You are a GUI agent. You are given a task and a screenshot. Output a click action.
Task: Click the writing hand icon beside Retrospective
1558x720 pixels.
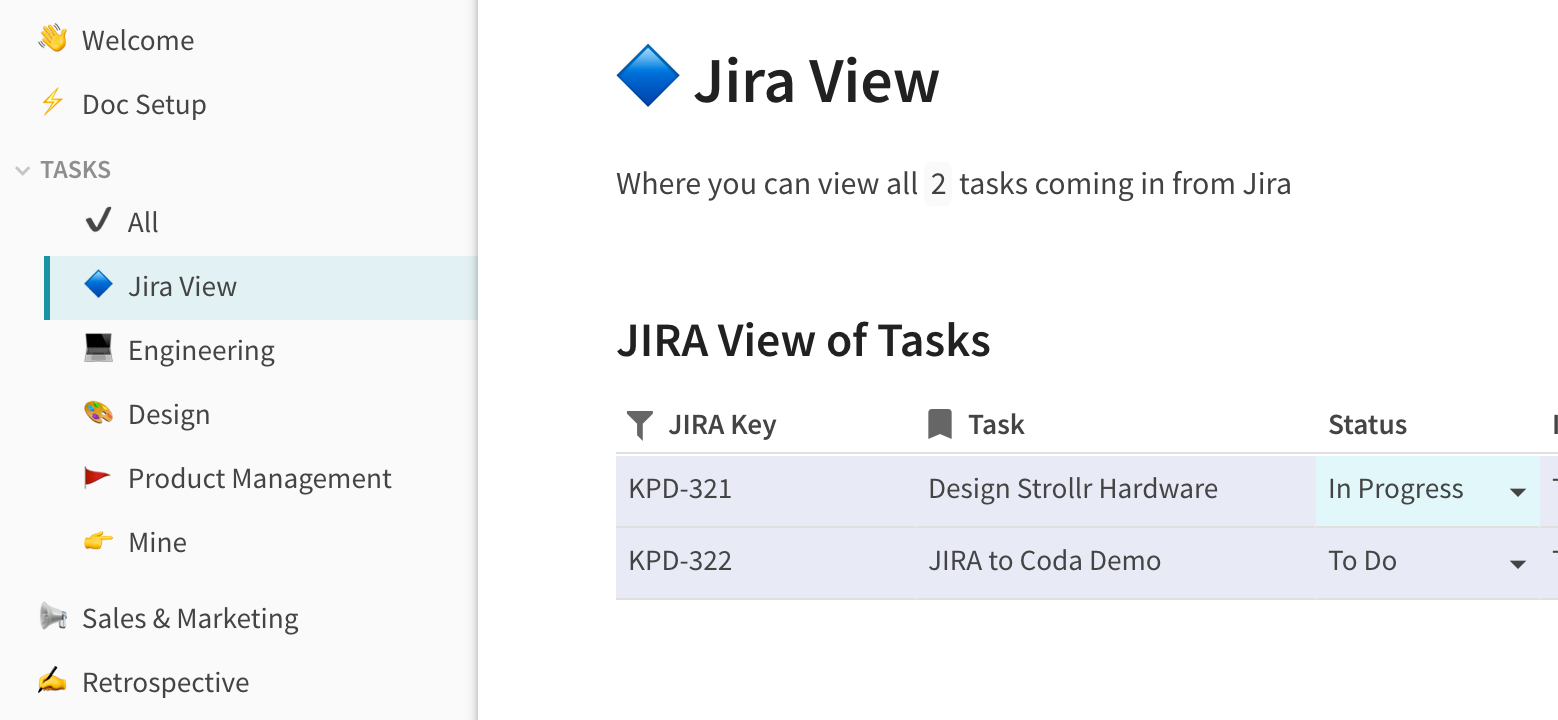click(52, 681)
